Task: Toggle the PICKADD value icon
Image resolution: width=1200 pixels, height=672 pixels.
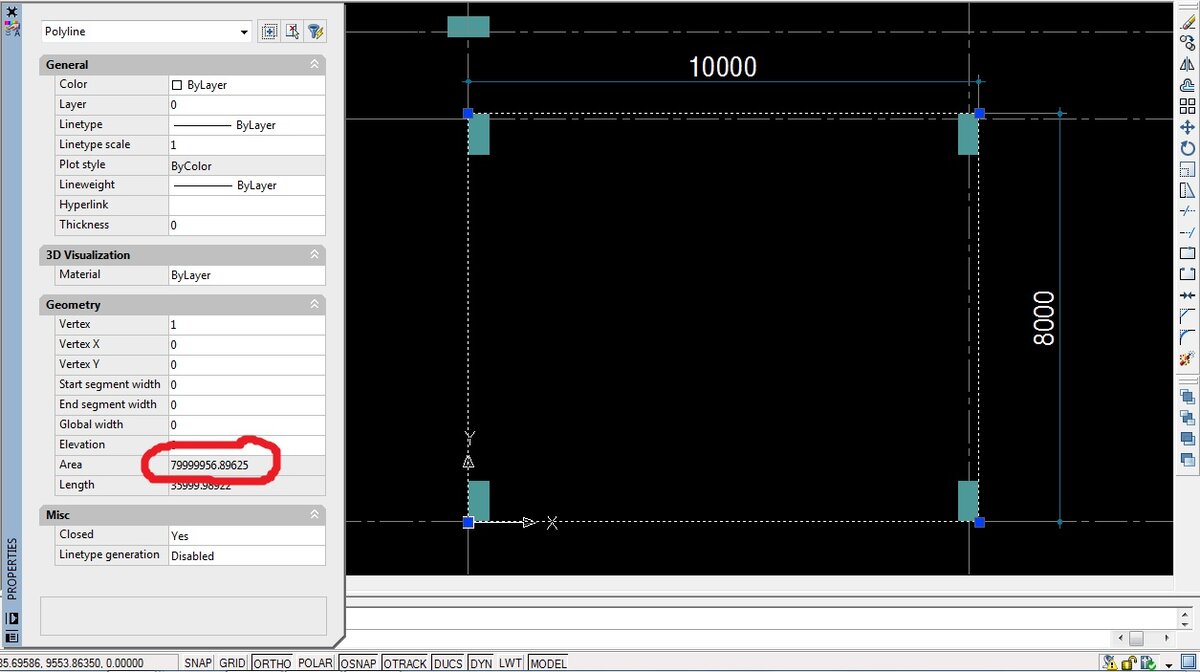Action: pyautogui.click(x=269, y=31)
